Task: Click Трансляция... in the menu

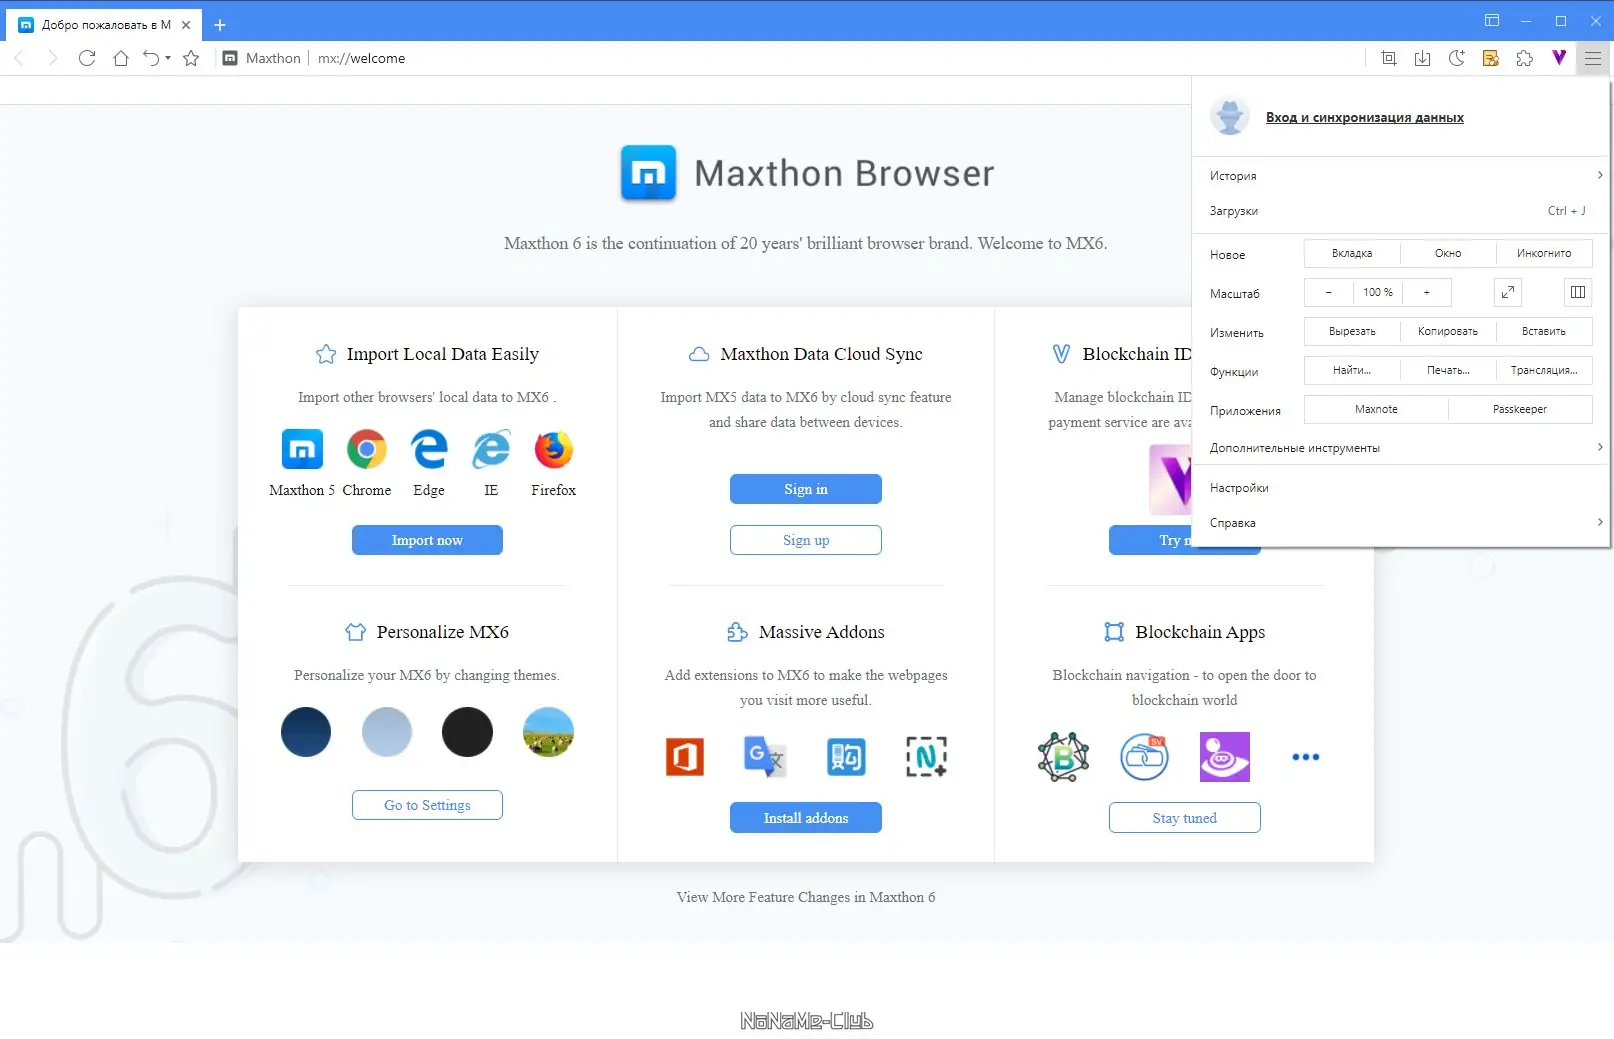Action: pos(1544,370)
